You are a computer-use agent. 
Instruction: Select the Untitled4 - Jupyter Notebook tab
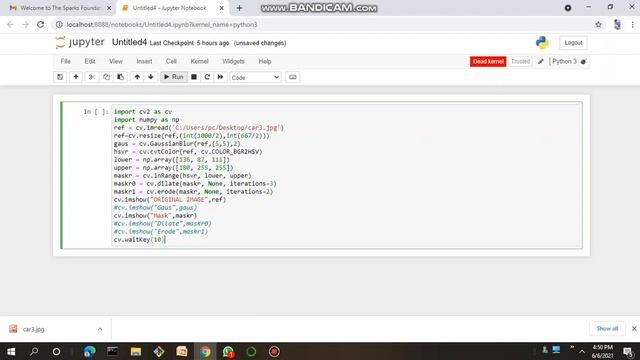click(169, 8)
